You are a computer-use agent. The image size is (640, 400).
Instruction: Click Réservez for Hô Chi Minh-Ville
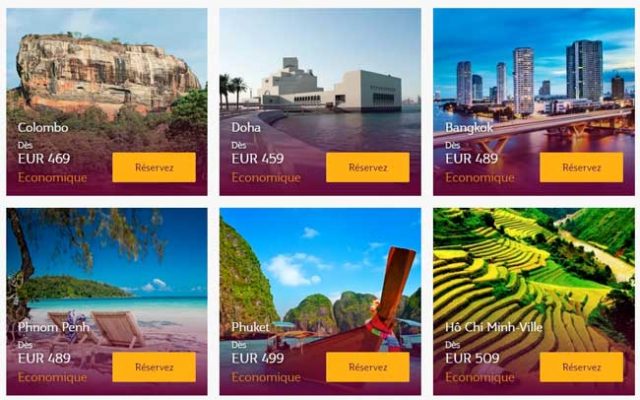581,367
